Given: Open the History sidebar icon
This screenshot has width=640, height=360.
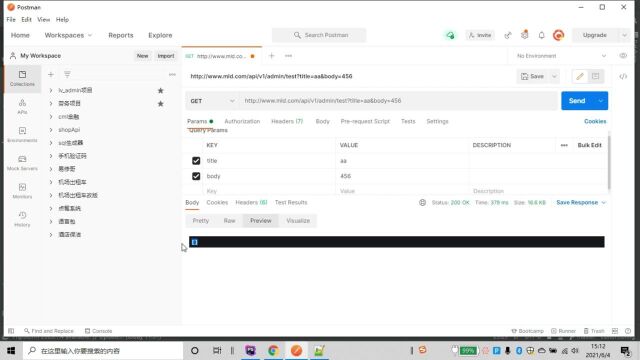Looking at the screenshot, I should pos(22,219).
